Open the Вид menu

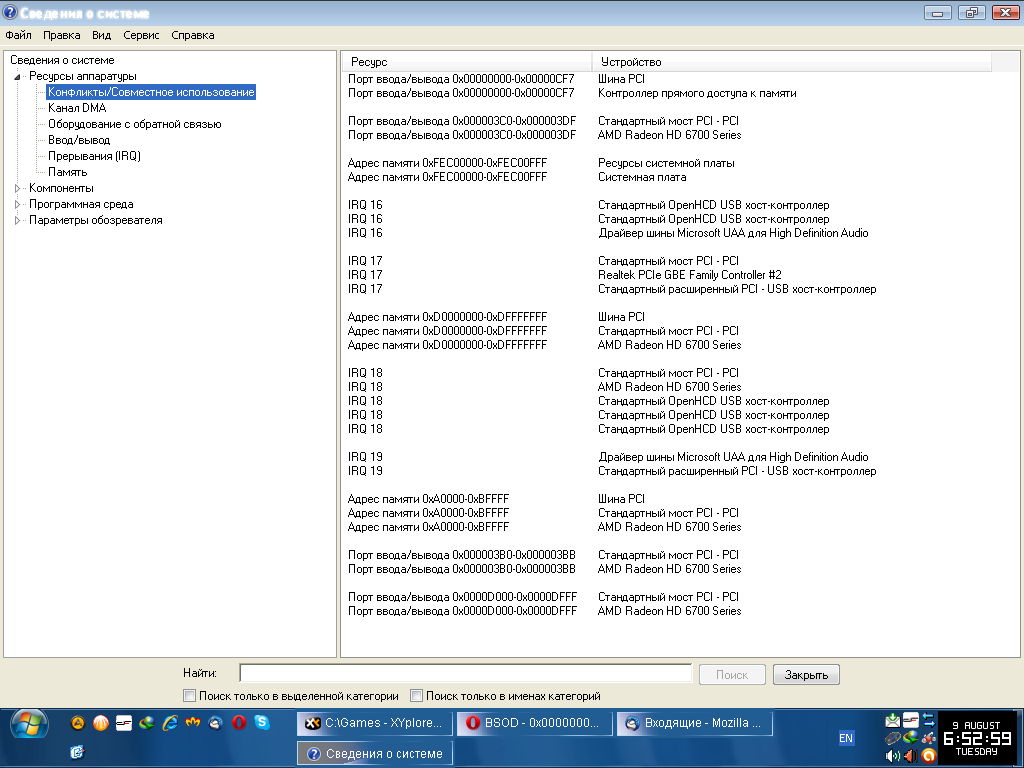pyautogui.click(x=101, y=35)
